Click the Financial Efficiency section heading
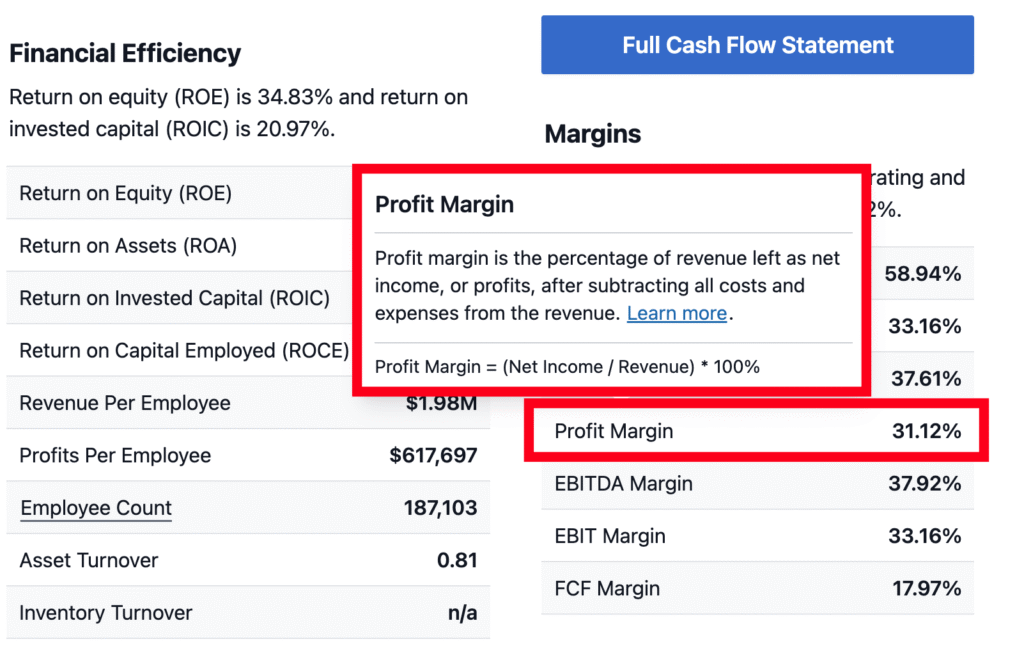The image size is (1024, 669). (125, 53)
